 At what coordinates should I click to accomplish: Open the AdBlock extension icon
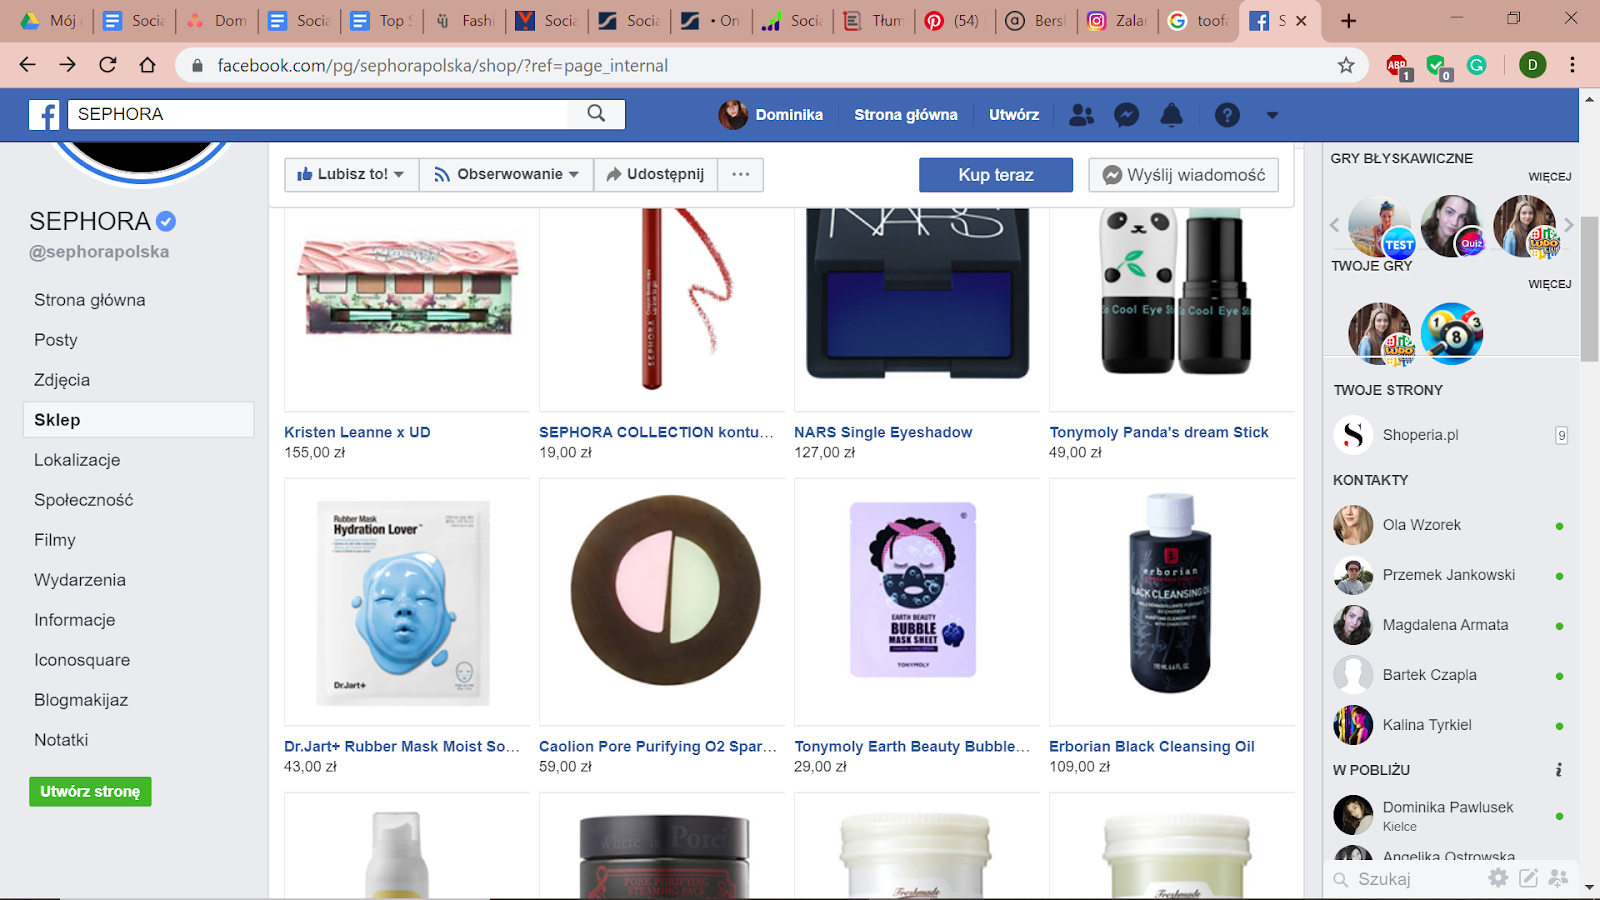pyautogui.click(x=1398, y=66)
